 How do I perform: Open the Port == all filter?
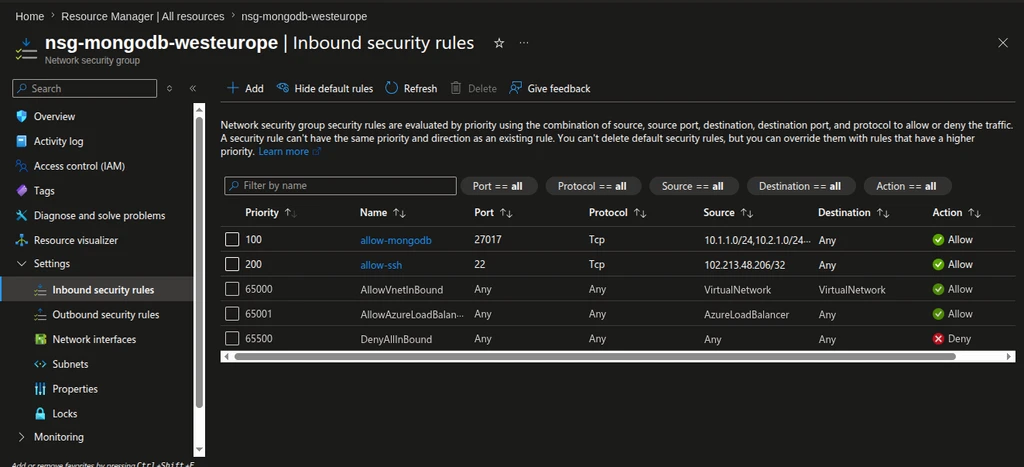[x=499, y=186]
